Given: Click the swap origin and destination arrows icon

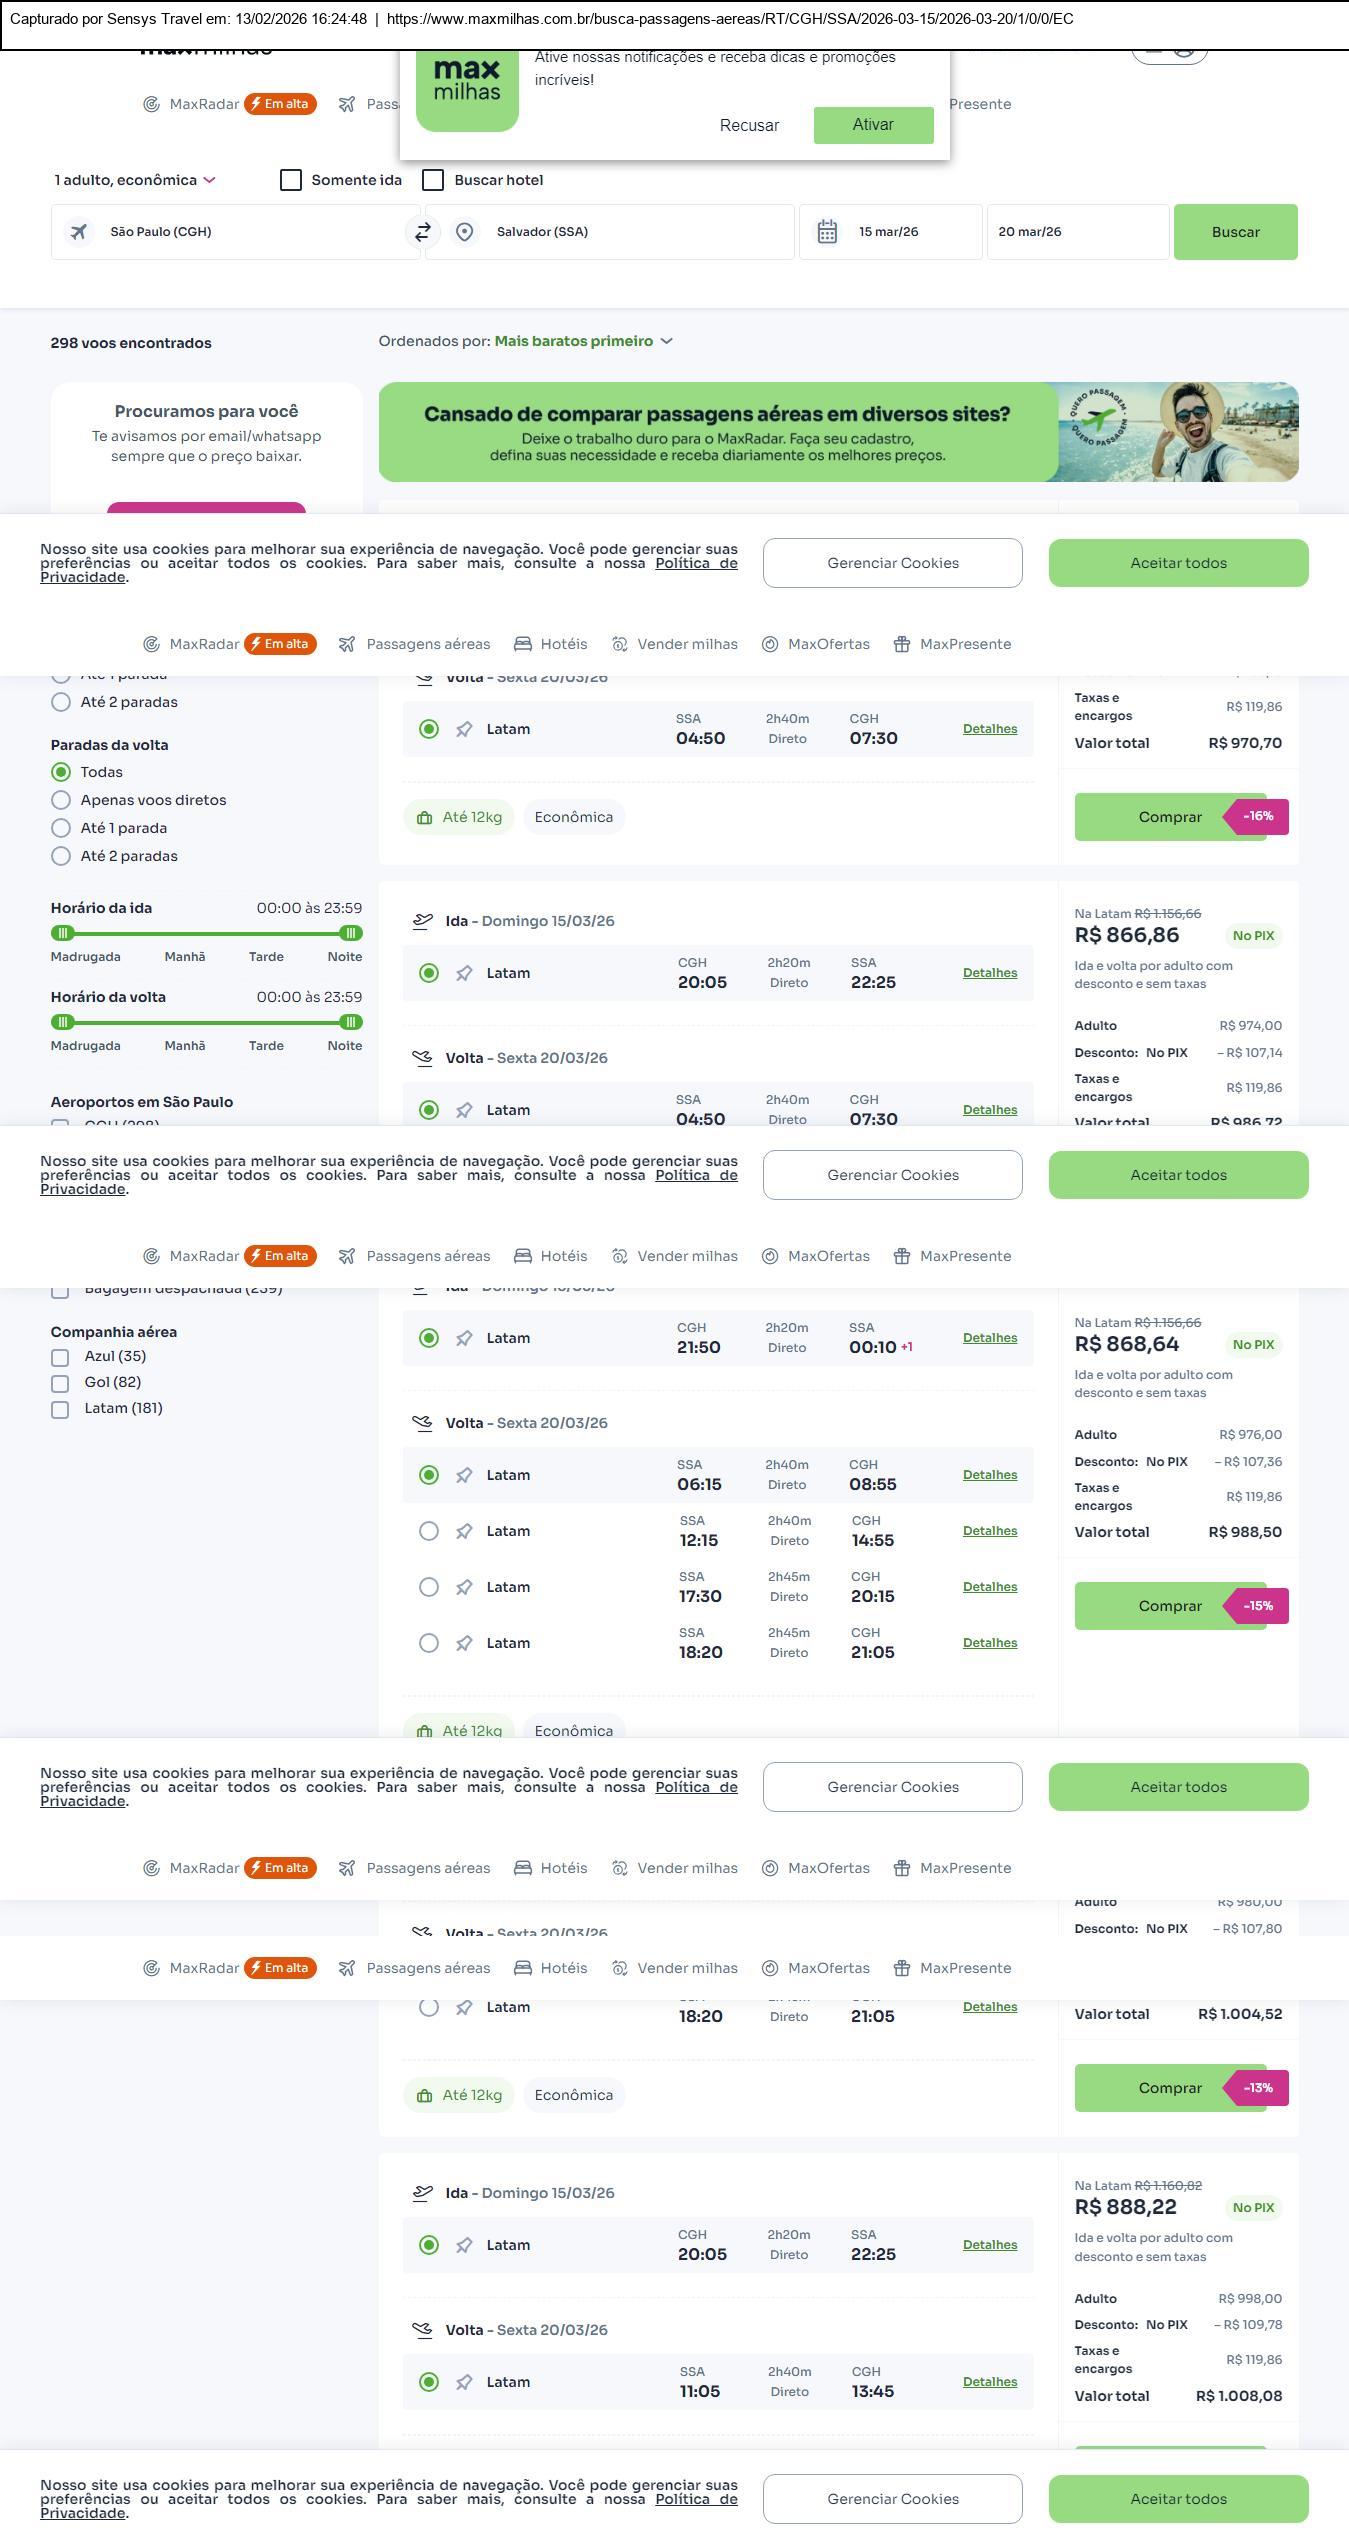Looking at the screenshot, I should [x=423, y=232].
